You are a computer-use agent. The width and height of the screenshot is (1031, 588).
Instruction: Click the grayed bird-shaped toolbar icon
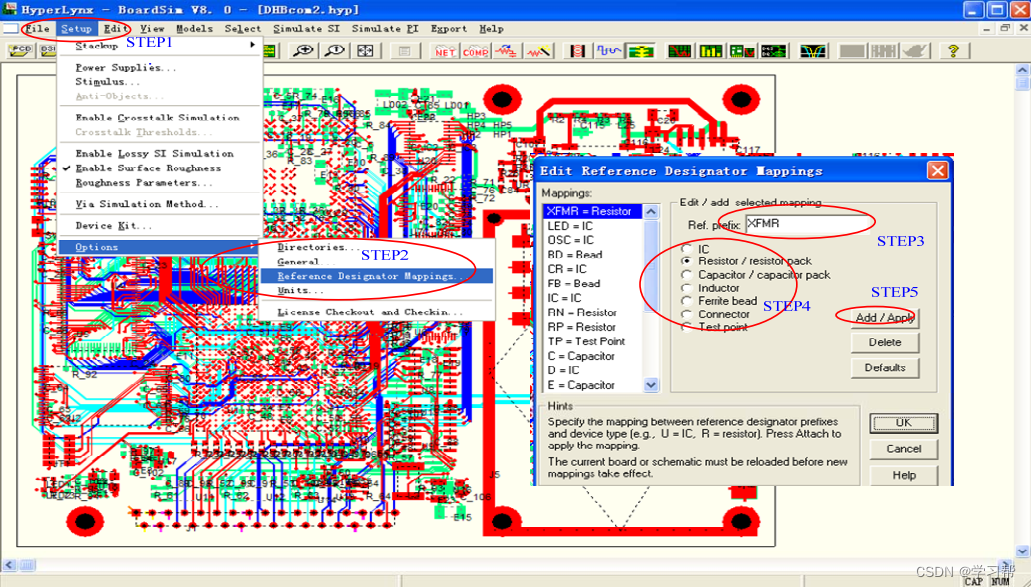pos(914,51)
